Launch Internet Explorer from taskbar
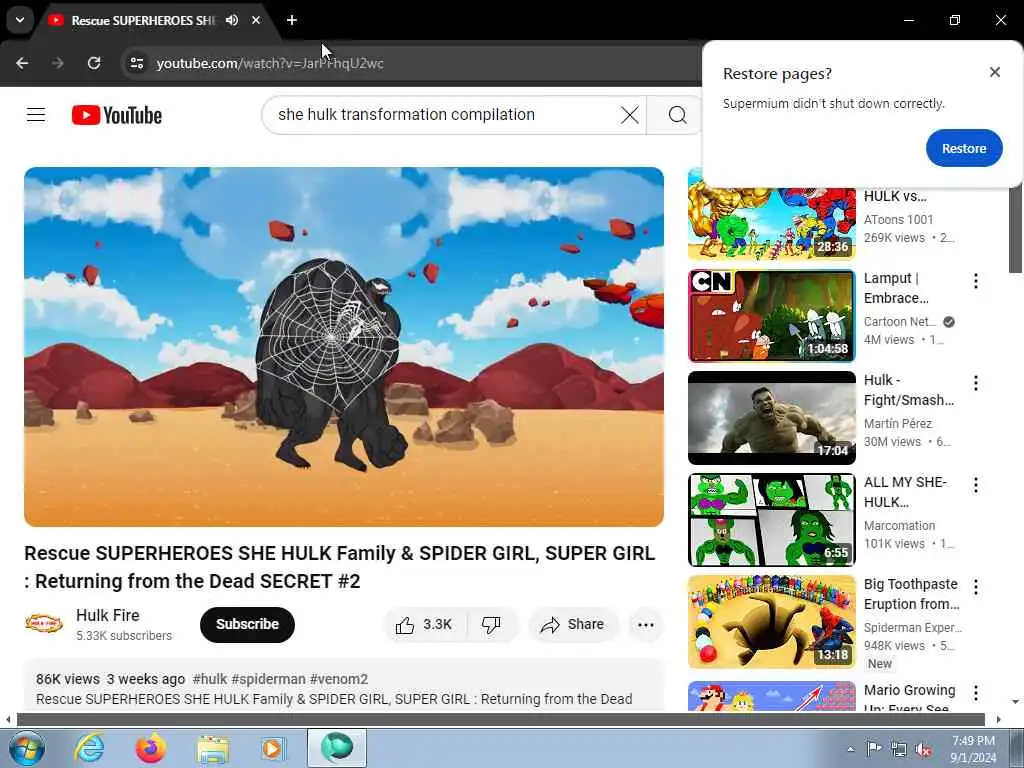This screenshot has width=1024, height=768. tap(89, 748)
